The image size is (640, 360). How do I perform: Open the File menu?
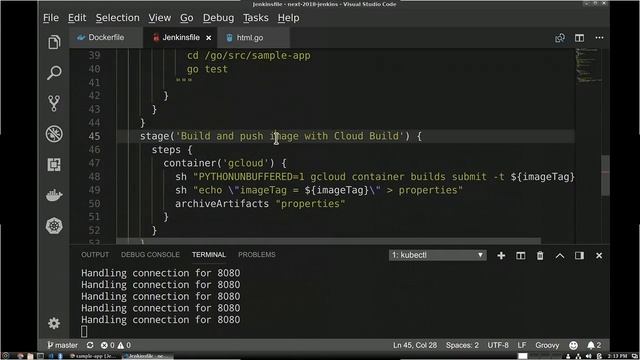(51, 18)
